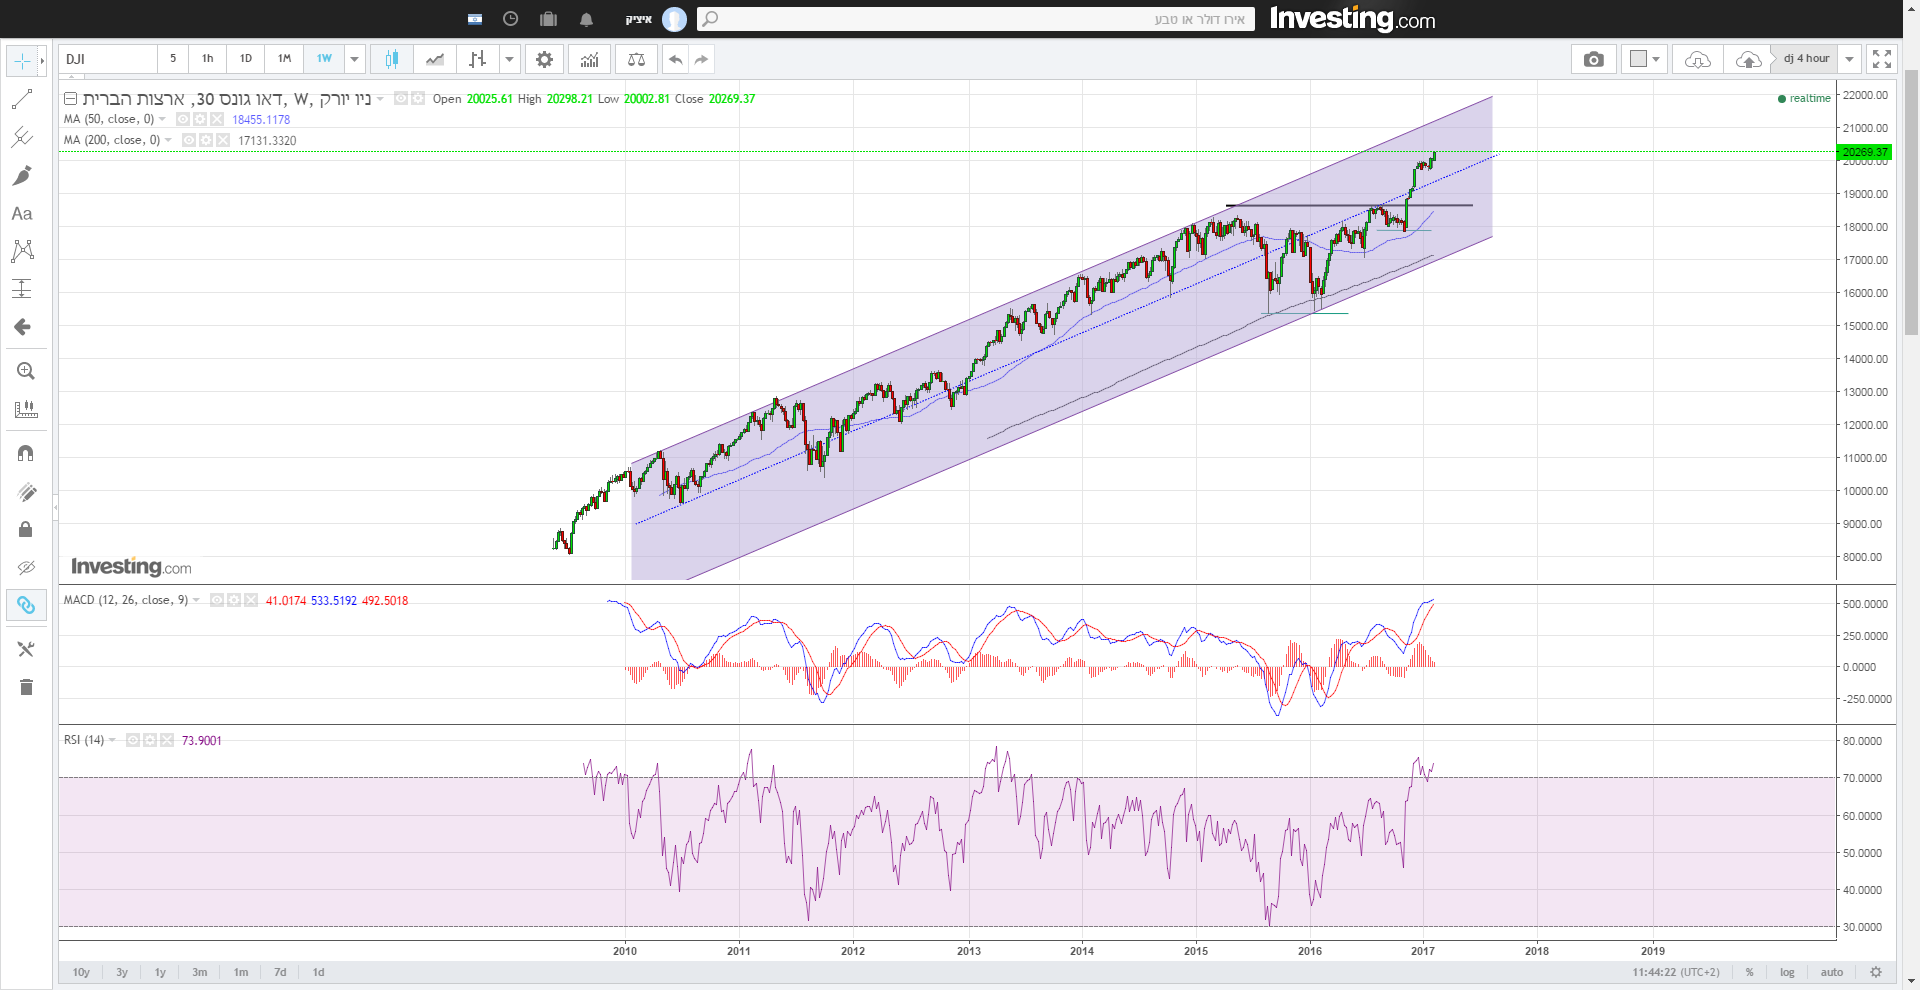Open the interval list dropdown arrow
The width and height of the screenshot is (1920, 990).
click(x=354, y=59)
